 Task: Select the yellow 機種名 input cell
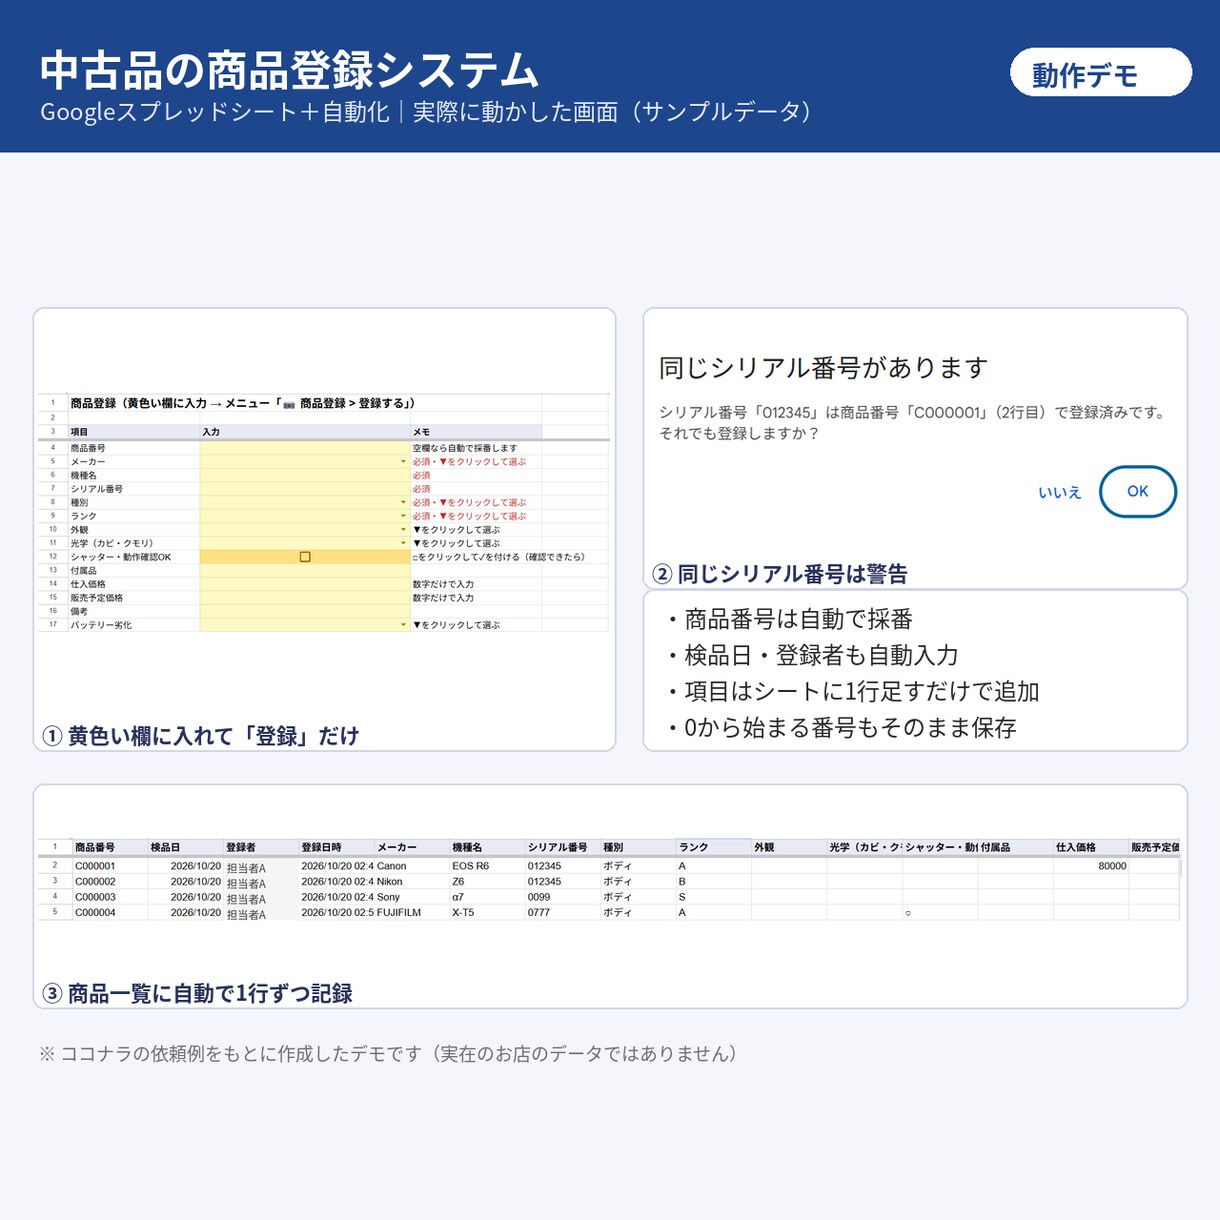click(304, 476)
